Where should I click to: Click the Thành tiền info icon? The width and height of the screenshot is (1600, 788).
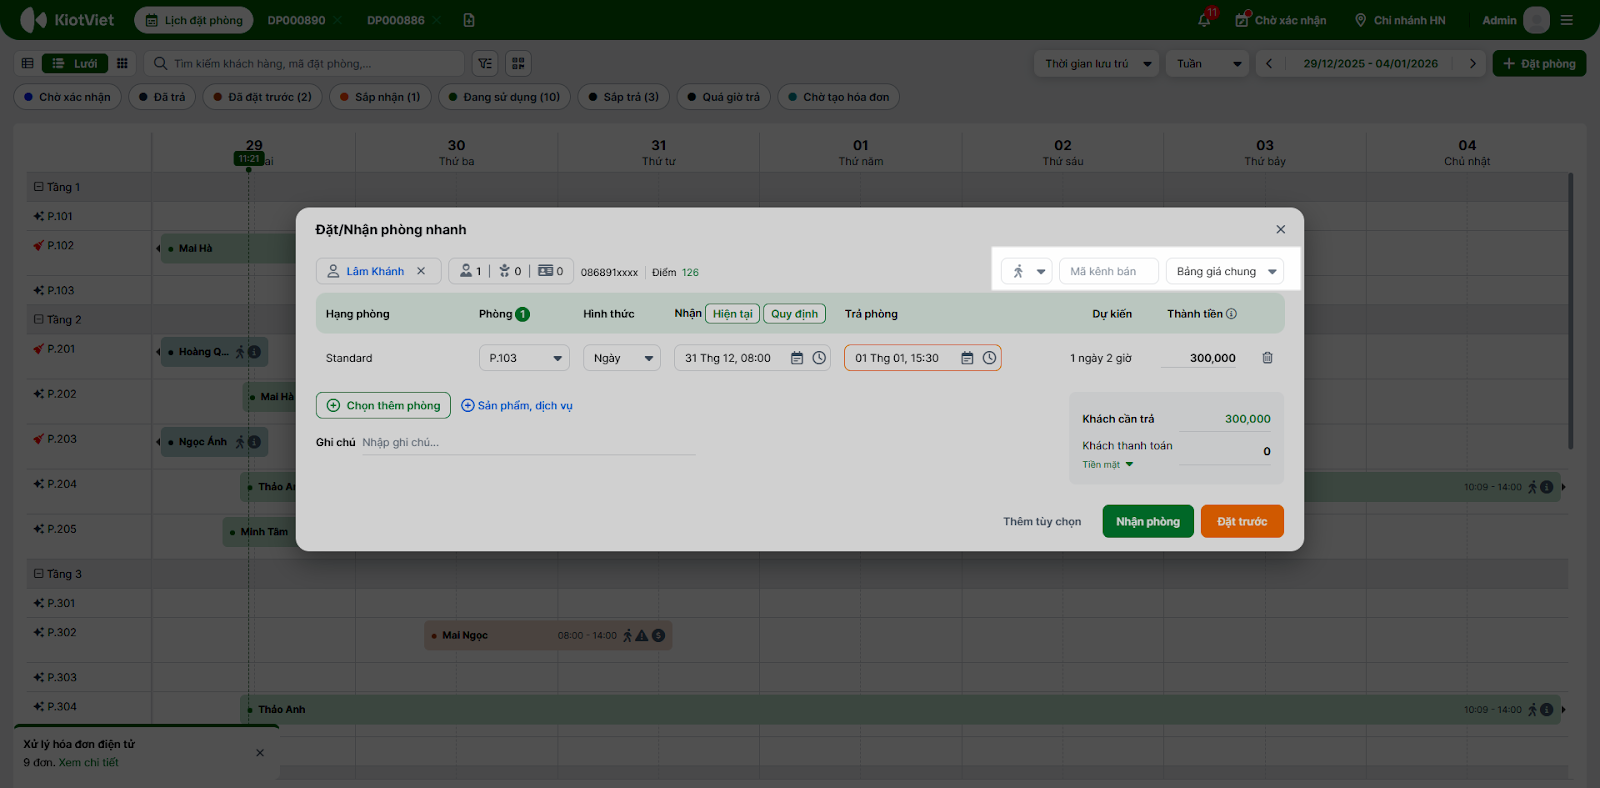click(x=1231, y=314)
